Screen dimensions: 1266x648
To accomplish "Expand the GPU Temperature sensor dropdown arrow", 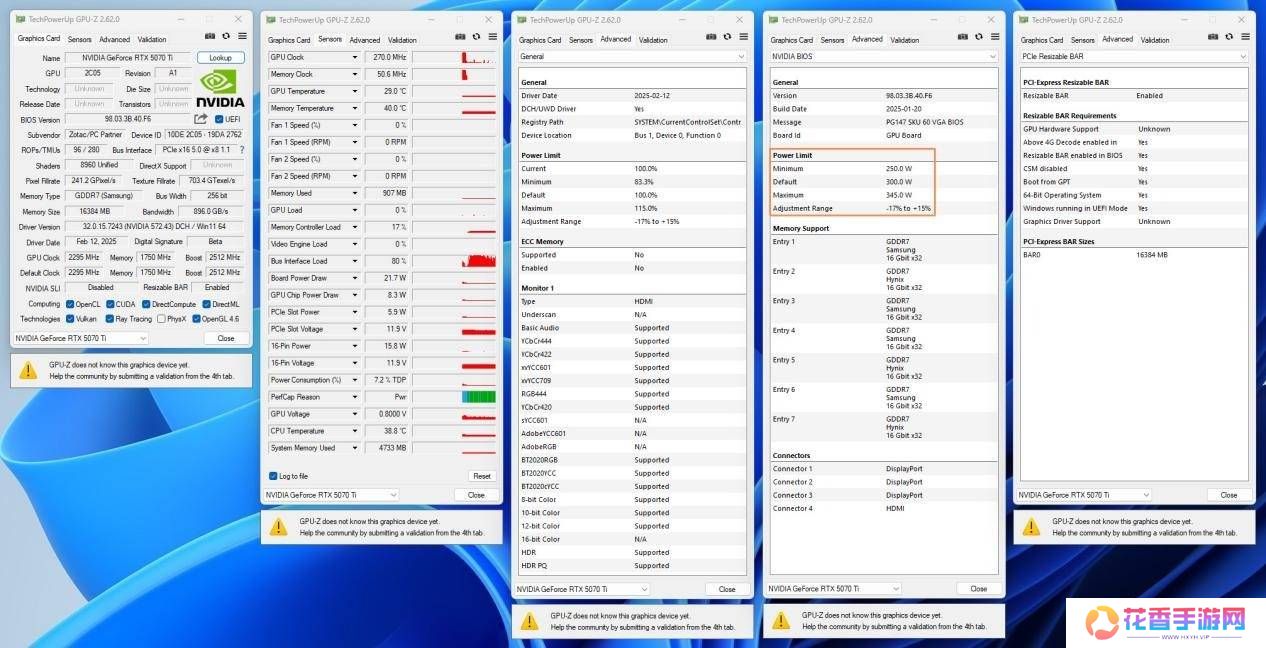I will 354,91.
